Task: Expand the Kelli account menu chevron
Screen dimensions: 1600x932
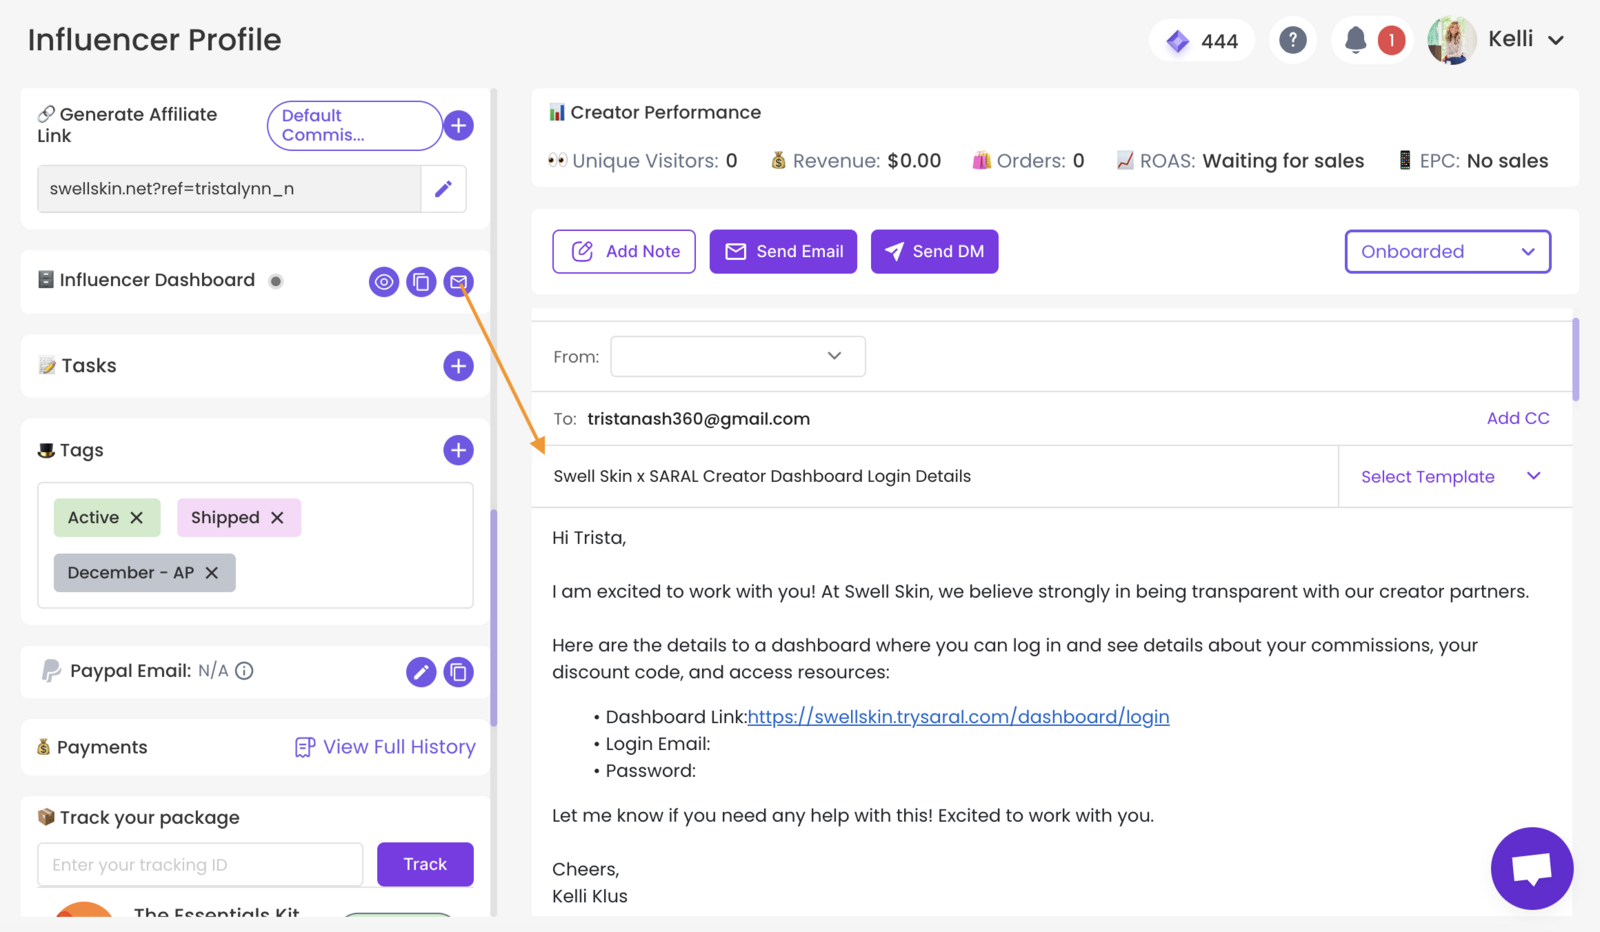Action: (x=1556, y=40)
